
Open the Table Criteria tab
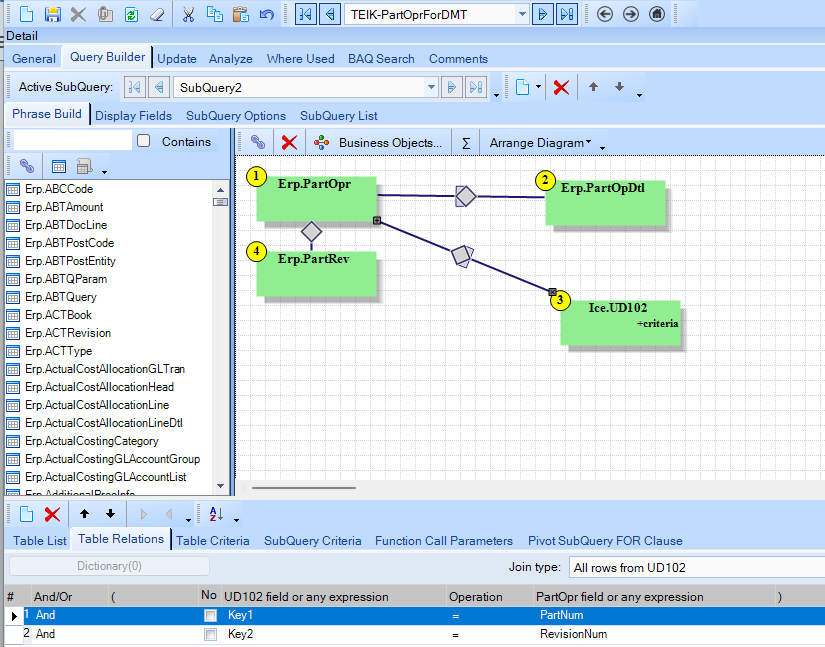[212, 541]
